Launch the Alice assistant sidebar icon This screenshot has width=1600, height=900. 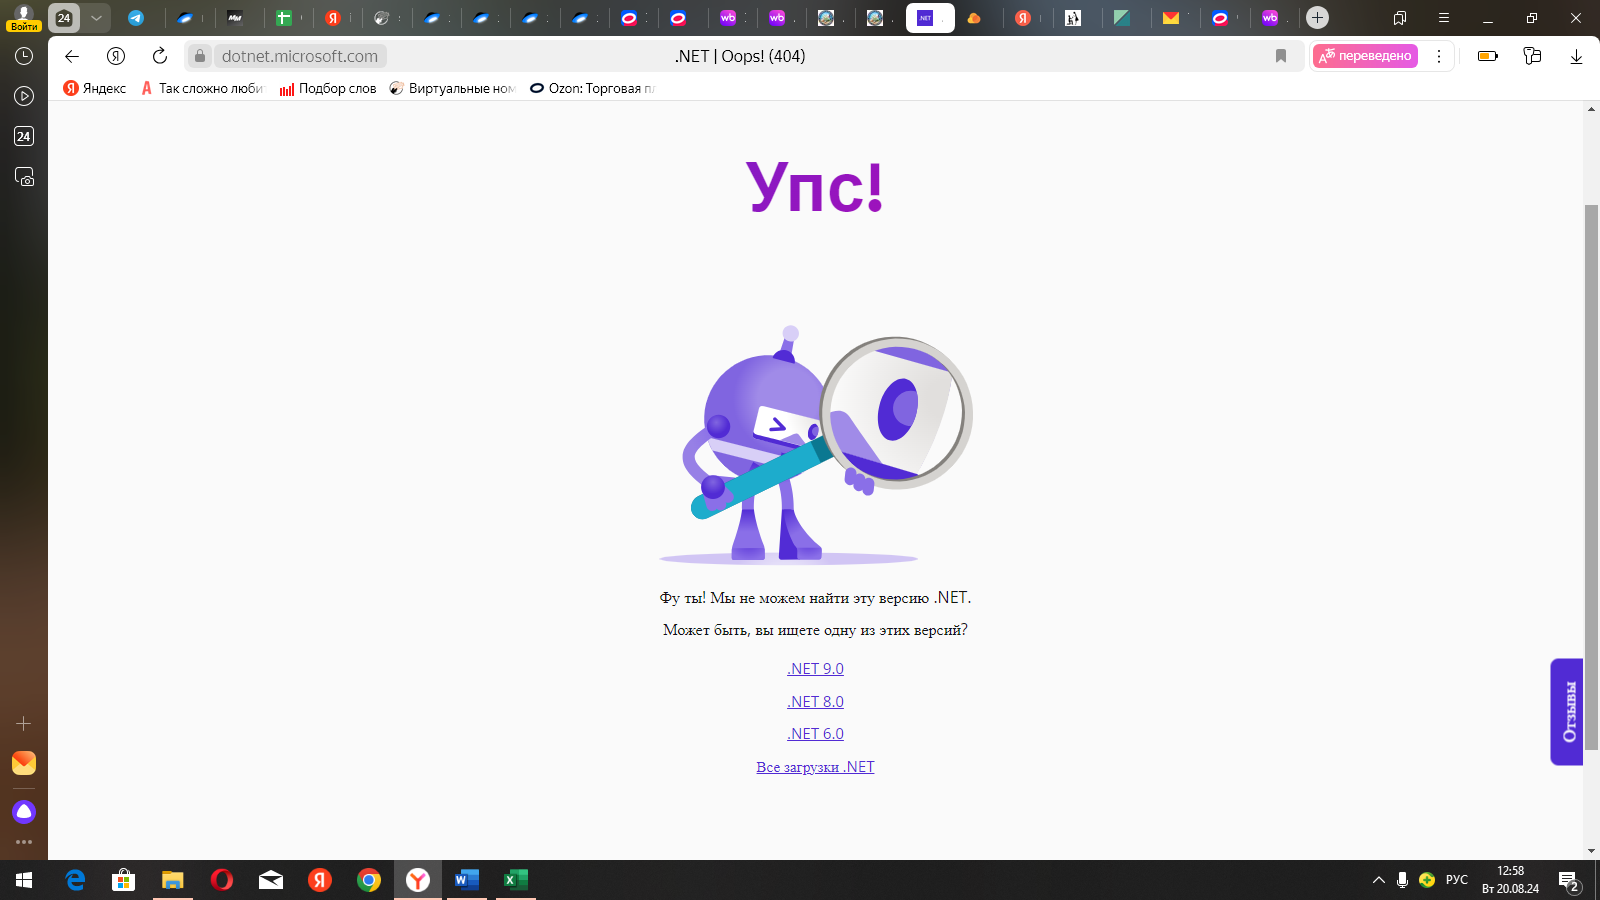[x=24, y=812]
